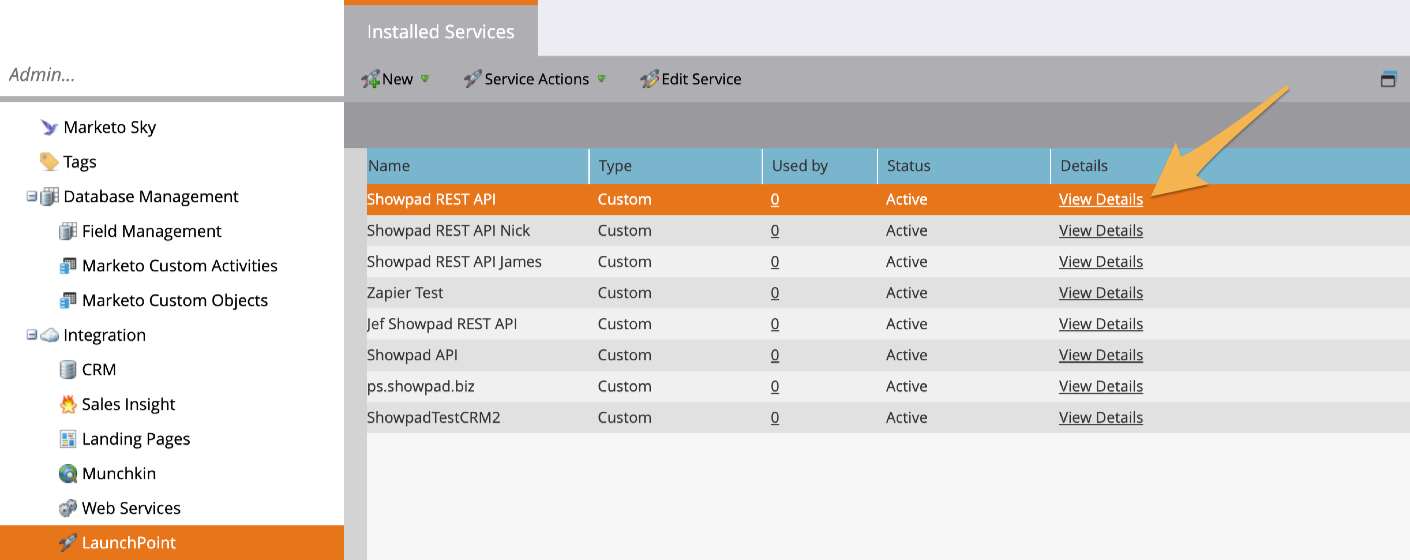Click the Landing Pages icon
The height and width of the screenshot is (560, 1410).
tap(68, 439)
